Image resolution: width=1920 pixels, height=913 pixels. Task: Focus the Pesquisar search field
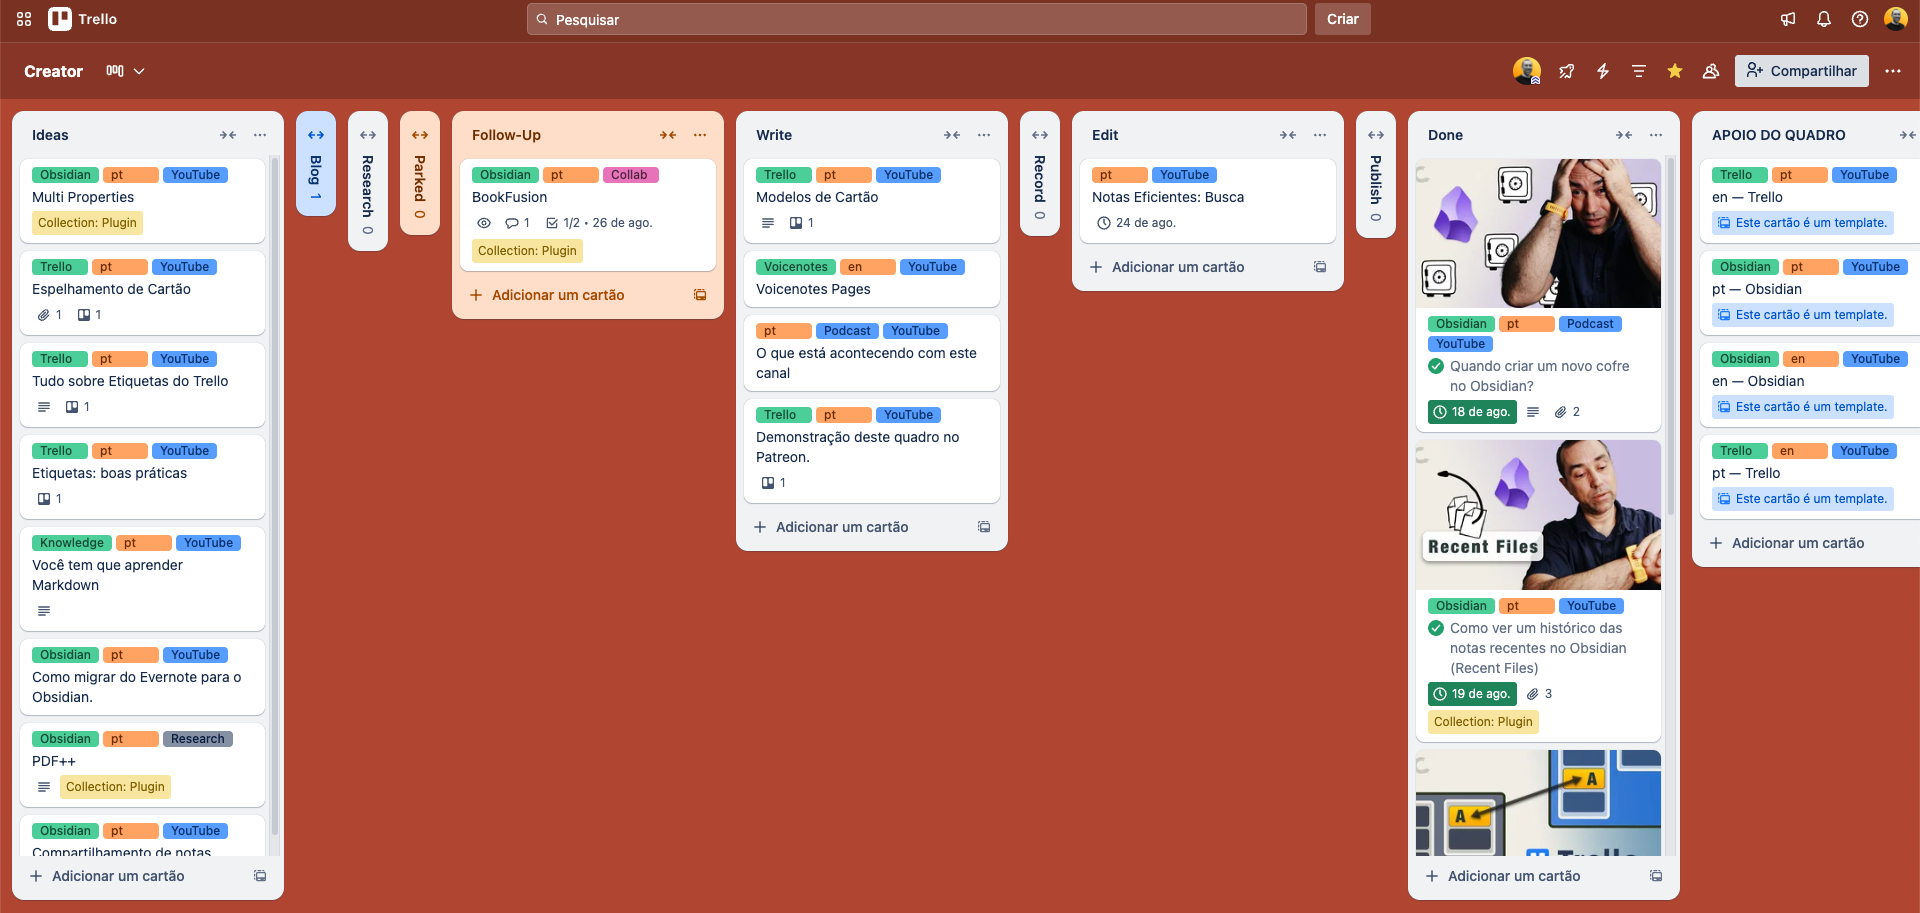click(916, 19)
